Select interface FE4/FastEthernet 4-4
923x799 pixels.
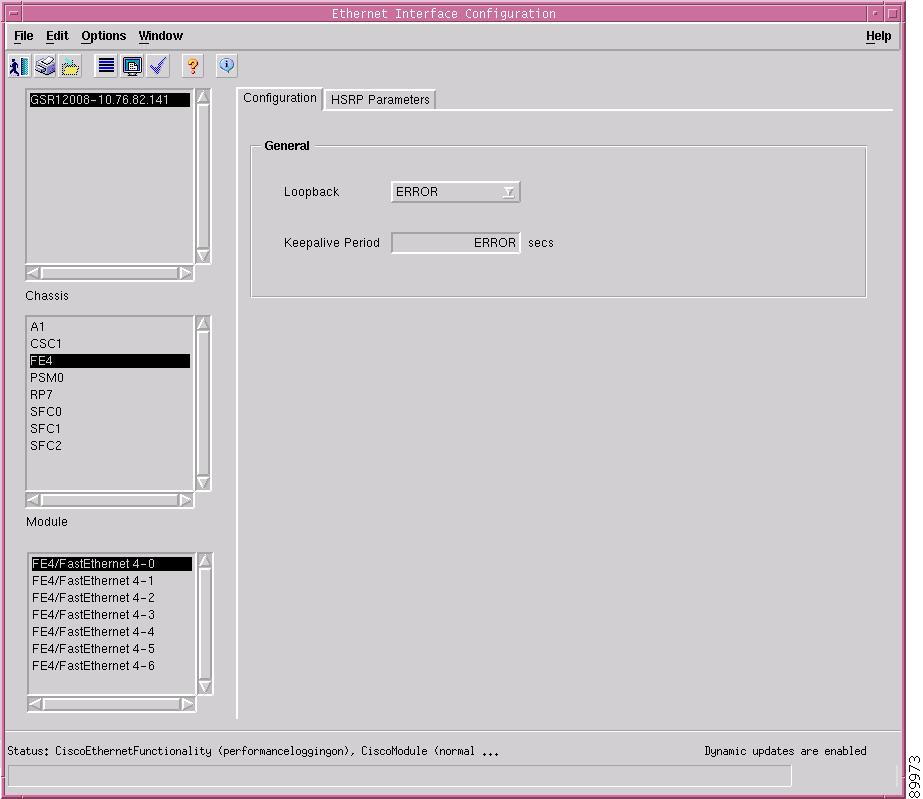click(x=111, y=632)
